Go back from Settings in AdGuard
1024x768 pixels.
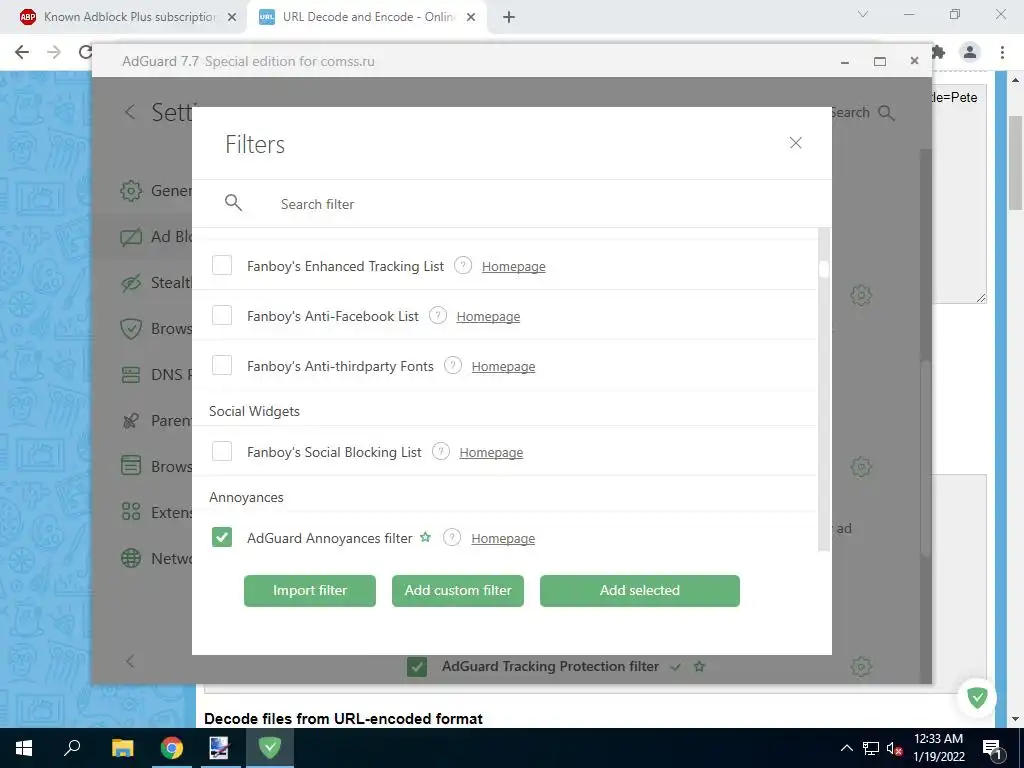pos(130,112)
